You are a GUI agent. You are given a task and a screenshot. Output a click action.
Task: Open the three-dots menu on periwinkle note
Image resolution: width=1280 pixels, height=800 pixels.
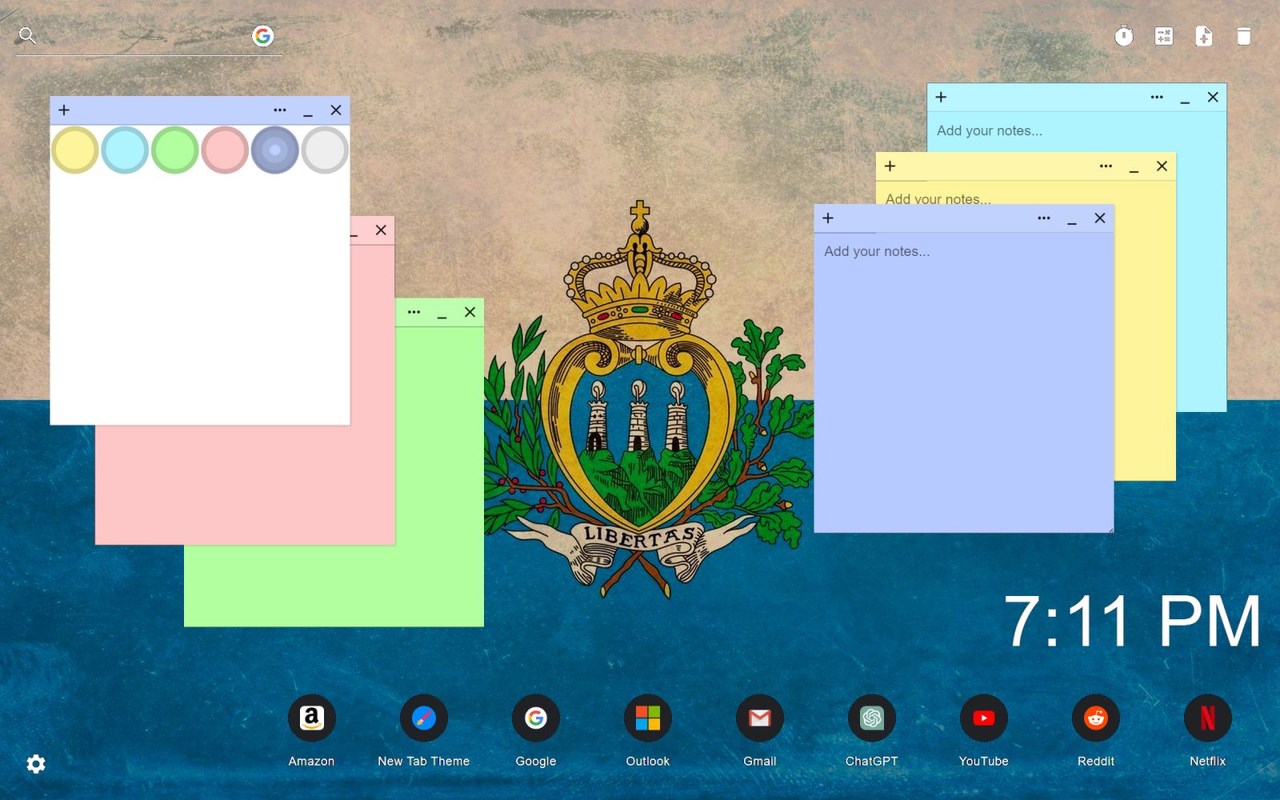[x=1044, y=218]
